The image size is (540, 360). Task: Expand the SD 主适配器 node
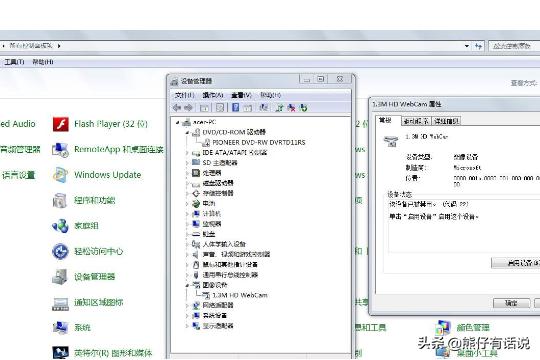pos(187,163)
